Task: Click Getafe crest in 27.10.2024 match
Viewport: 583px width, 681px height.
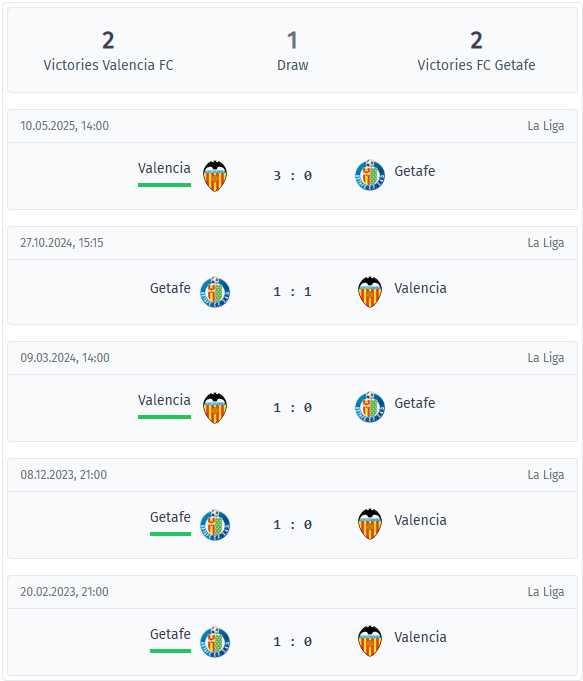Action: coord(215,292)
